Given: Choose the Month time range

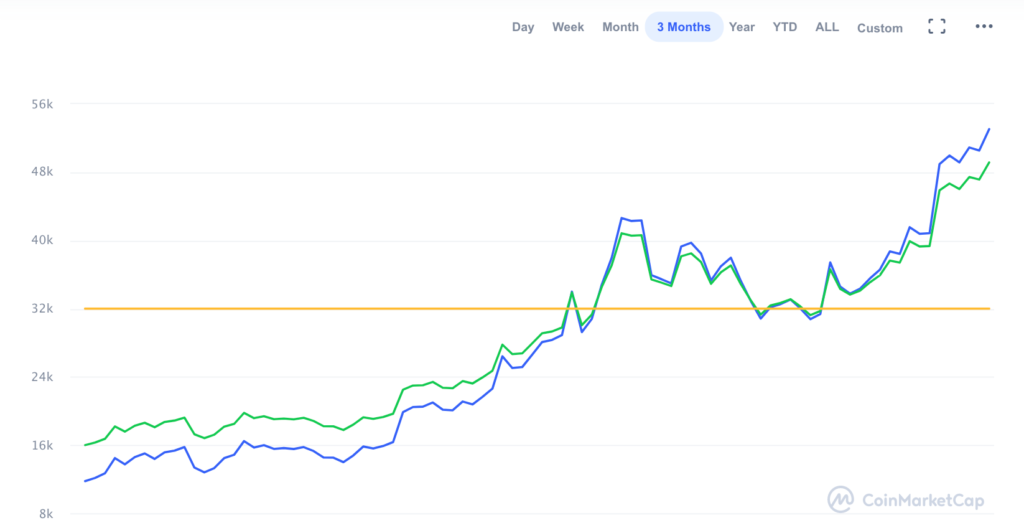Looking at the screenshot, I should click(620, 27).
